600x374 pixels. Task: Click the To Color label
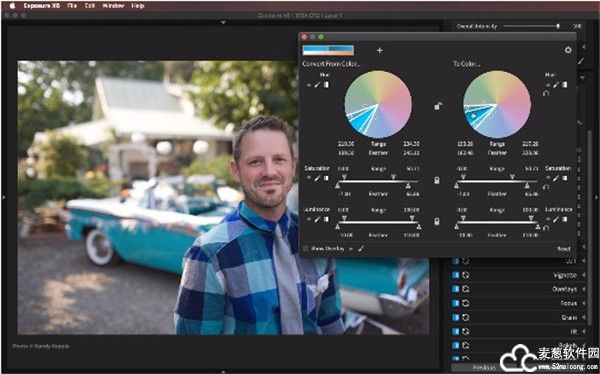466,64
